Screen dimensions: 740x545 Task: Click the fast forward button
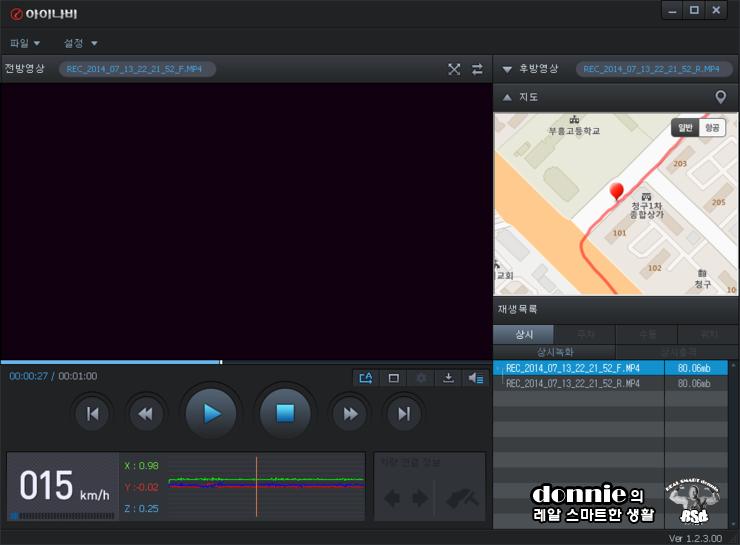tap(350, 413)
